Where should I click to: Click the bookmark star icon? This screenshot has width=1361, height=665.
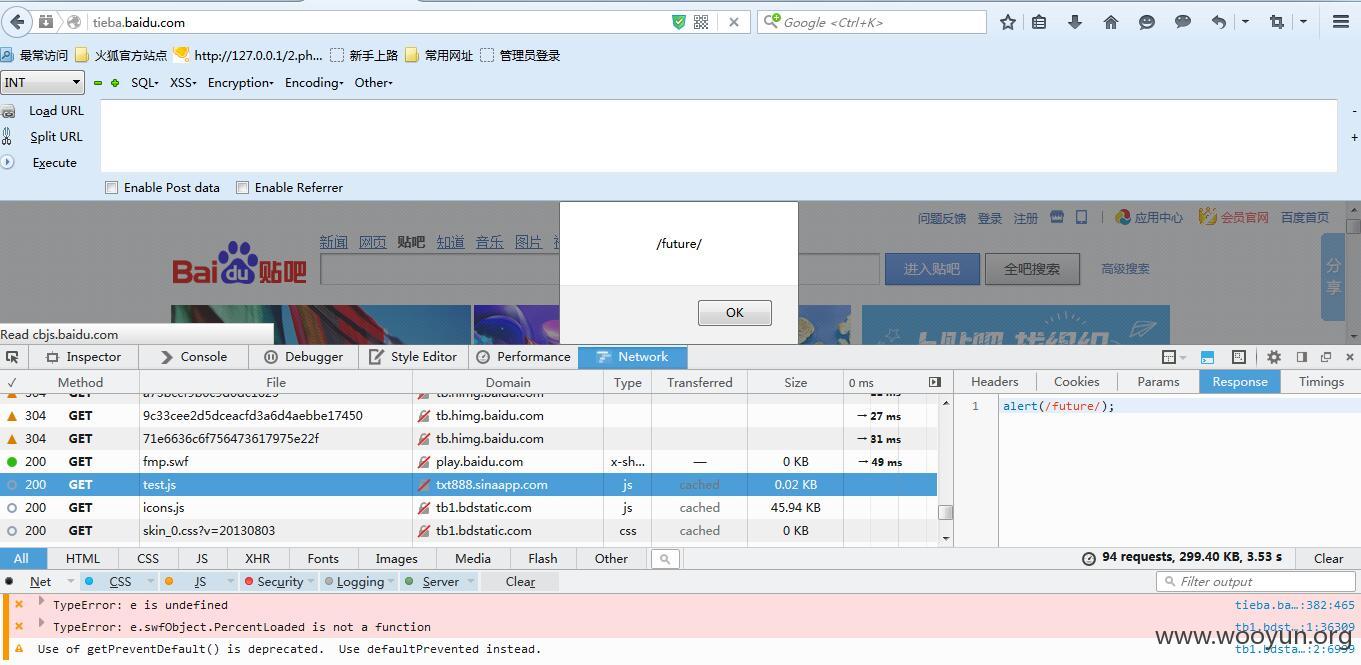coord(1008,22)
